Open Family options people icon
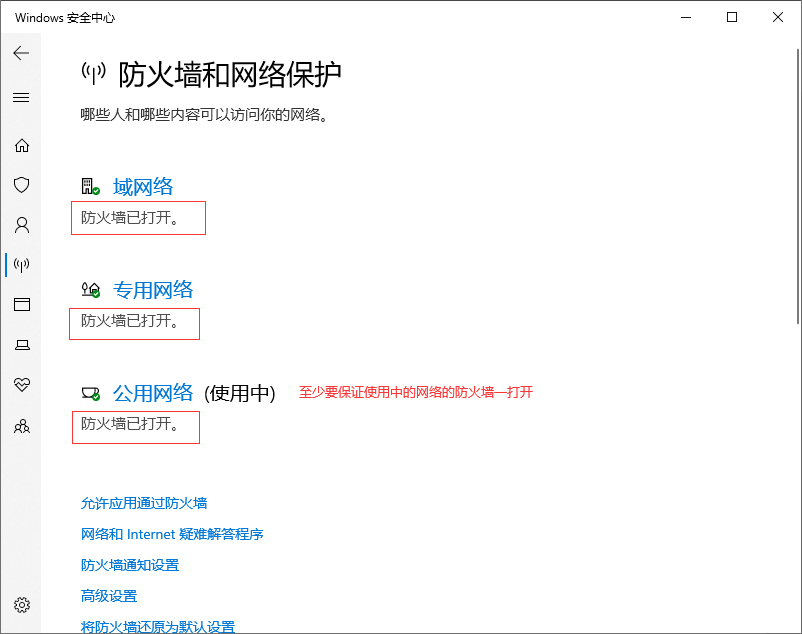This screenshot has height=634, width=802. click(x=21, y=426)
